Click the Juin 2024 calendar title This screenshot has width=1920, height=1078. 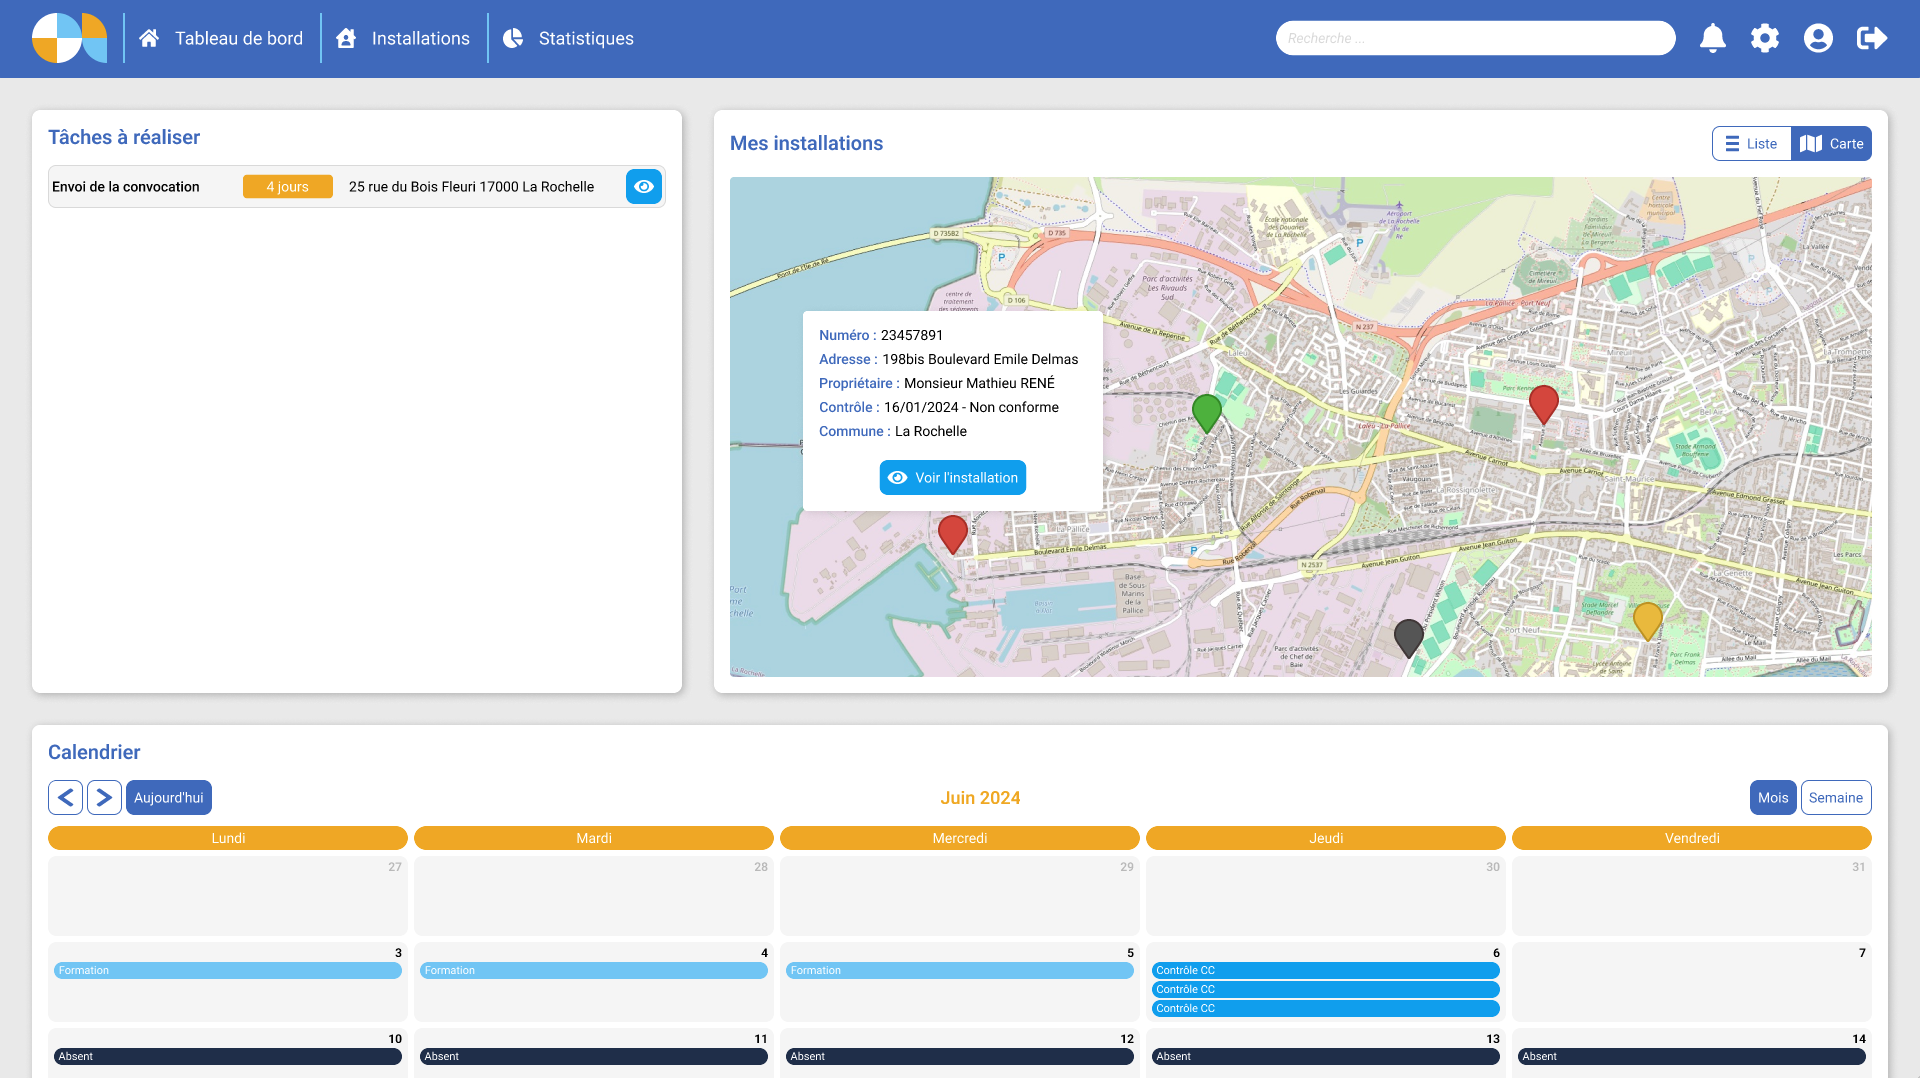[x=980, y=797]
